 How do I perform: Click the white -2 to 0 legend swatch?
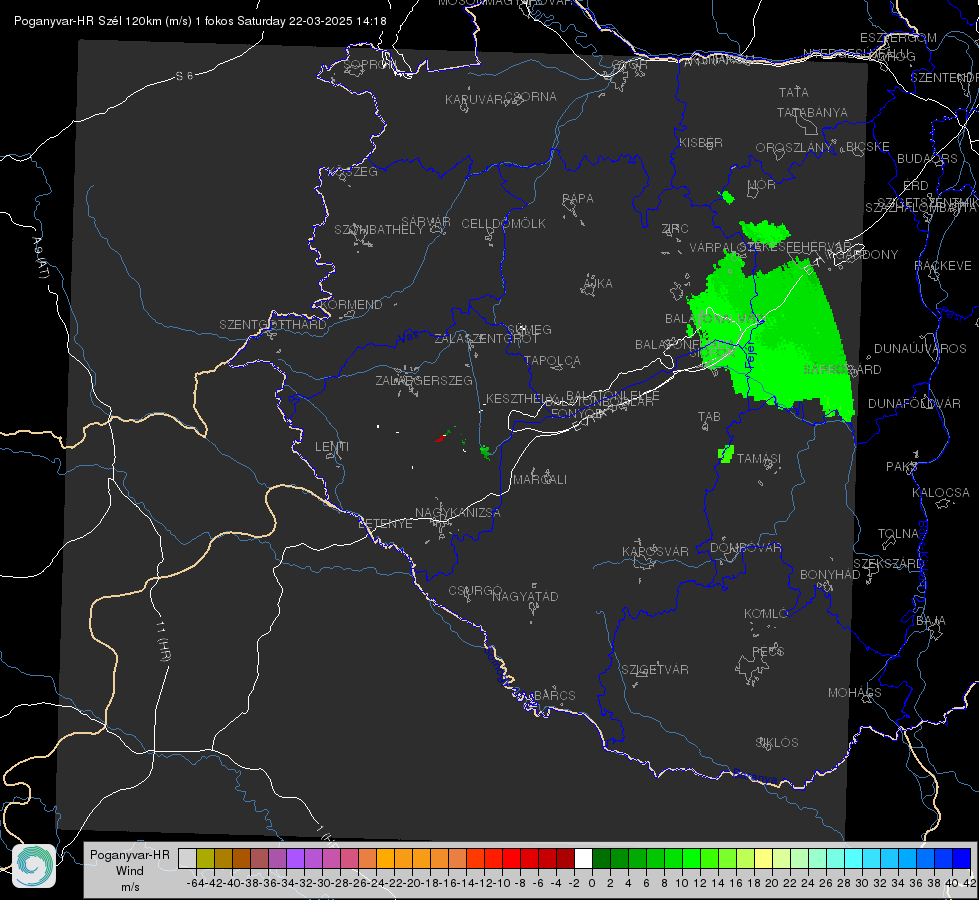(x=583, y=858)
